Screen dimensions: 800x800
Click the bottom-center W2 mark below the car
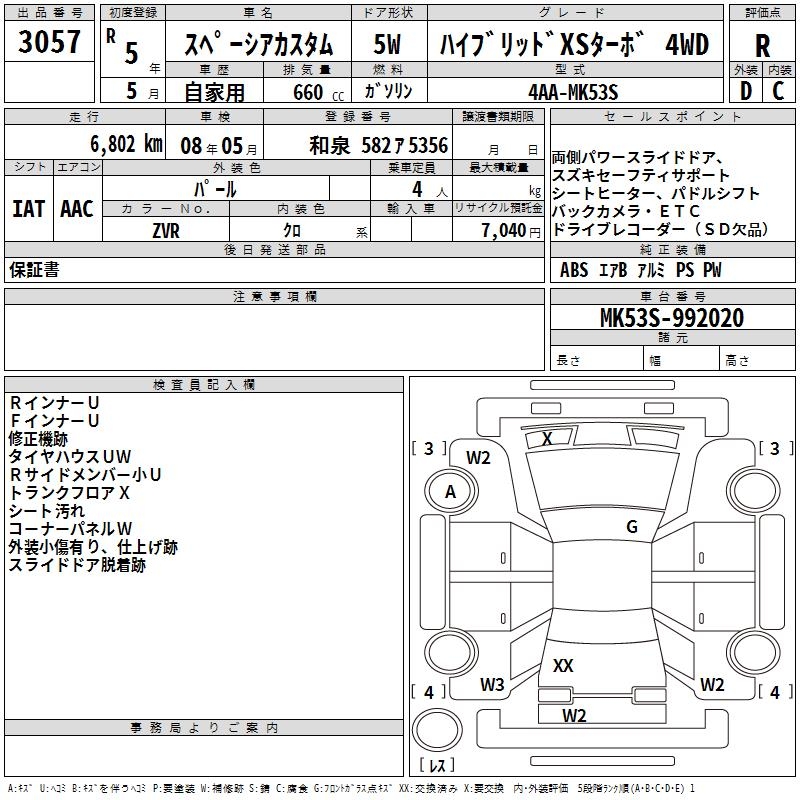point(574,715)
